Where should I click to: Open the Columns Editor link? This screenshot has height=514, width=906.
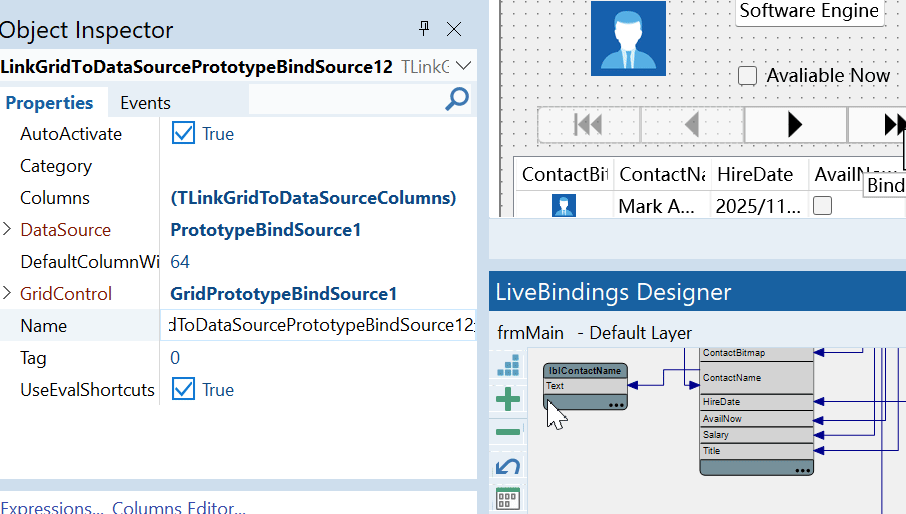[178, 508]
